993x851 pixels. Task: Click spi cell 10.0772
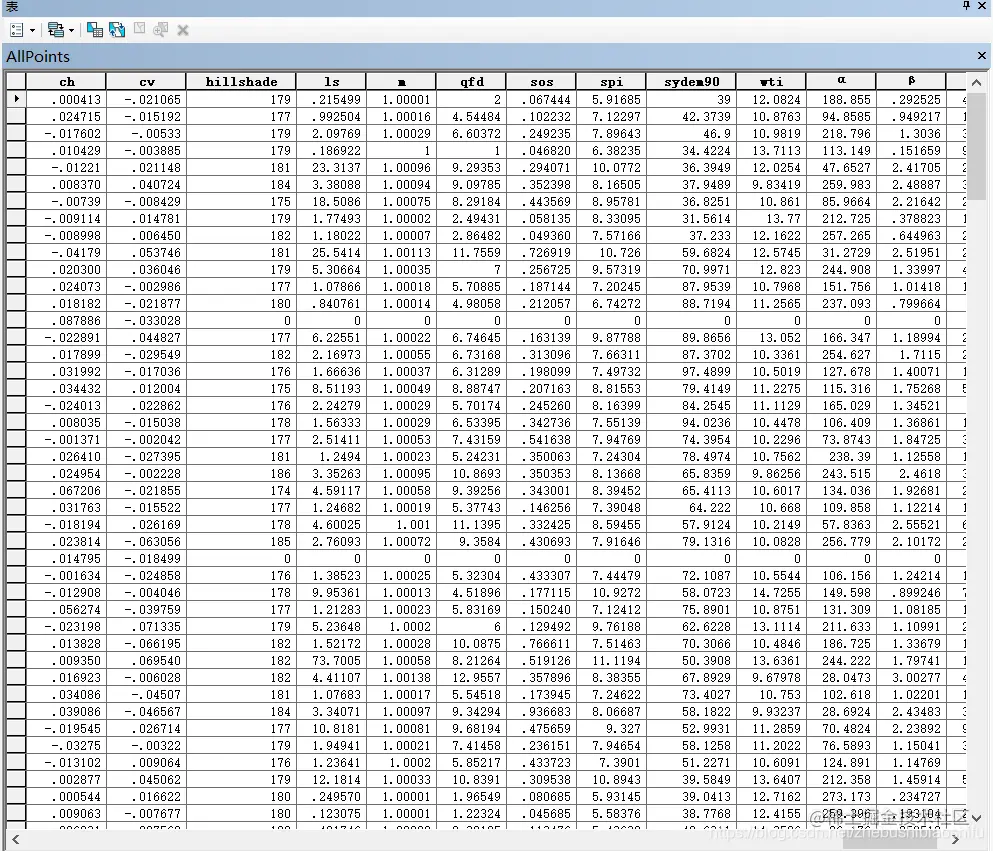coord(610,167)
